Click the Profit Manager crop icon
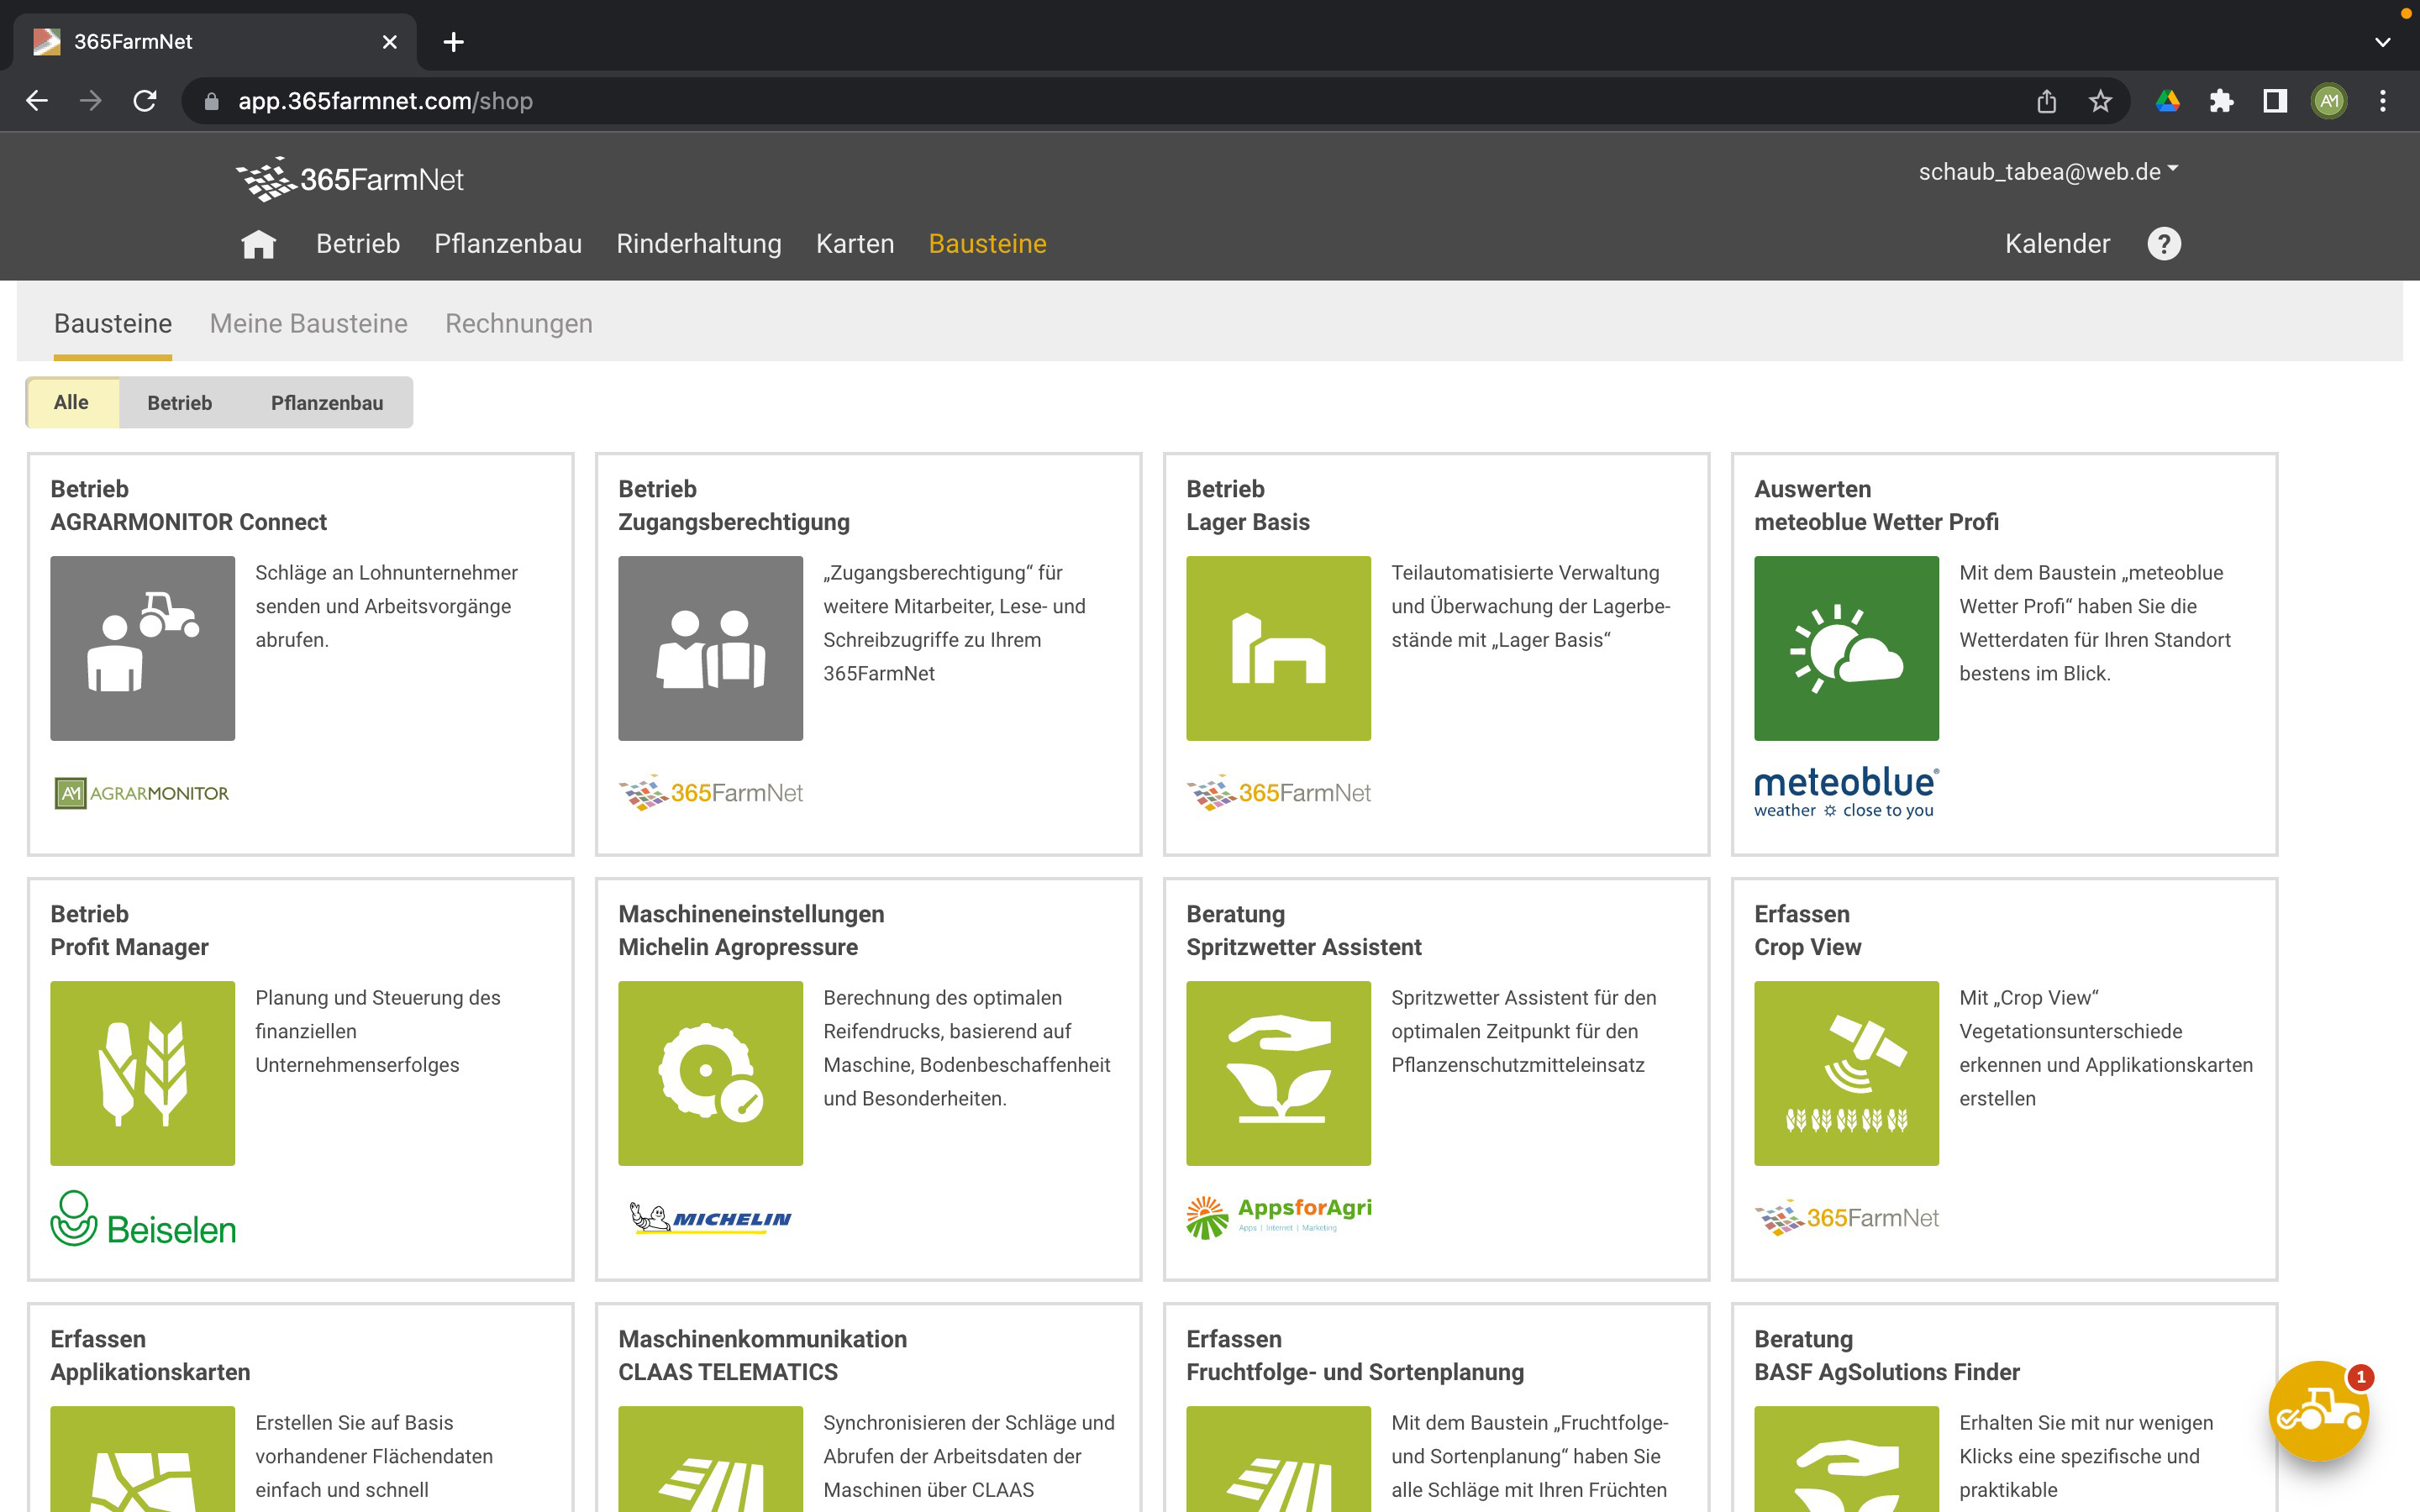Image resolution: width=2420 pixels, height=1512 pixels. pyautogui.click(x=143, y=1073)
